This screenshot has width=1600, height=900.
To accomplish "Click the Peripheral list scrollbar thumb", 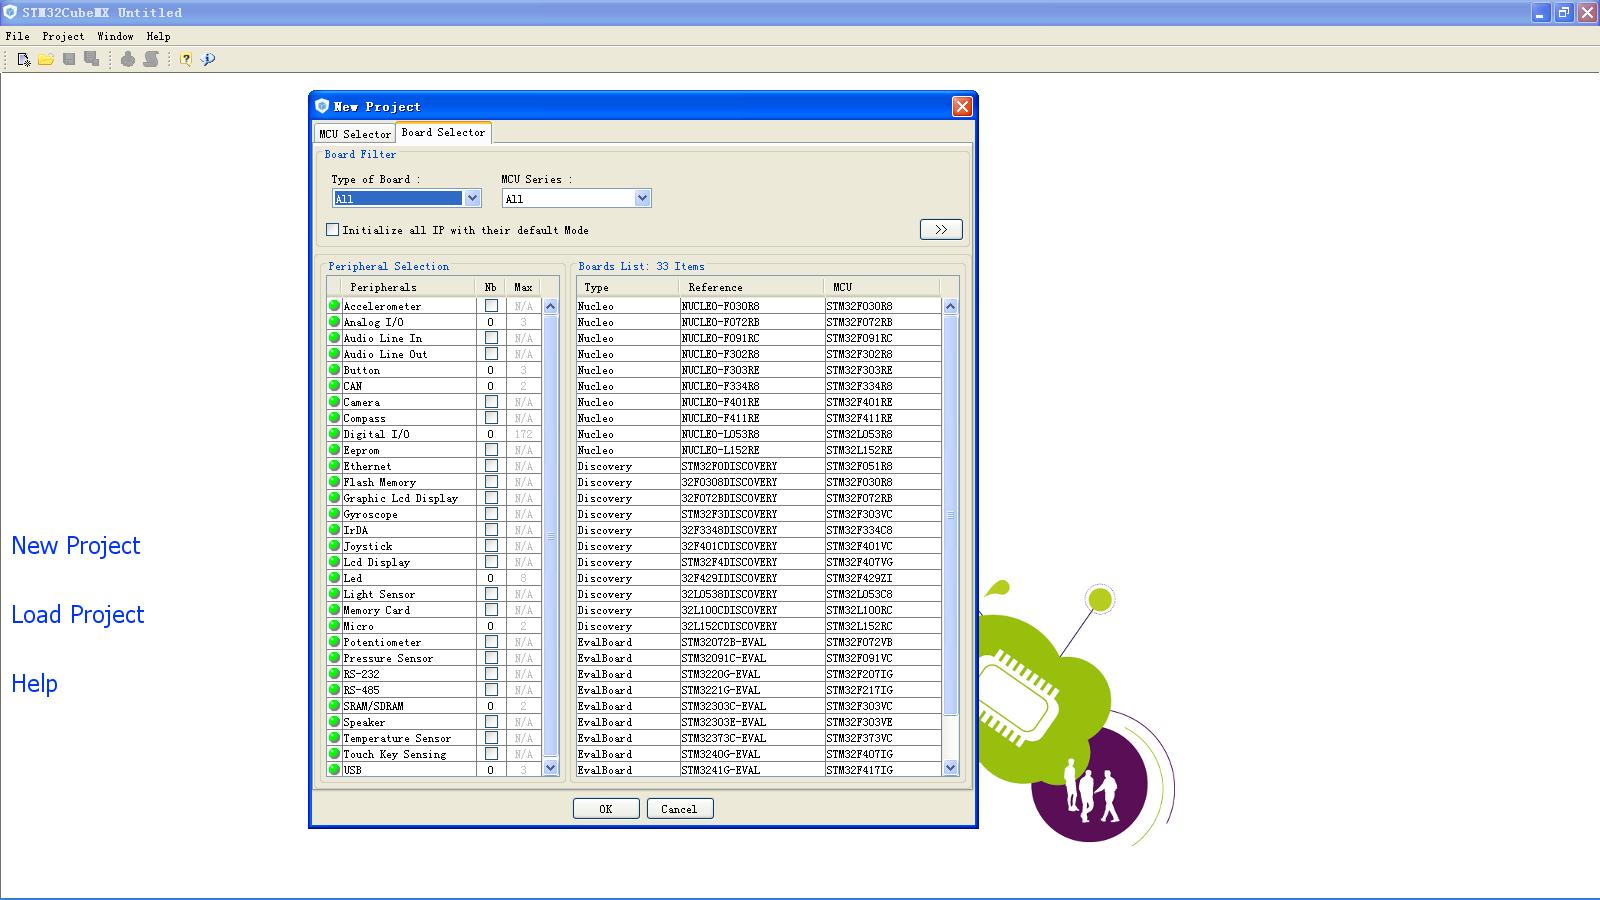I will point(550,536).
